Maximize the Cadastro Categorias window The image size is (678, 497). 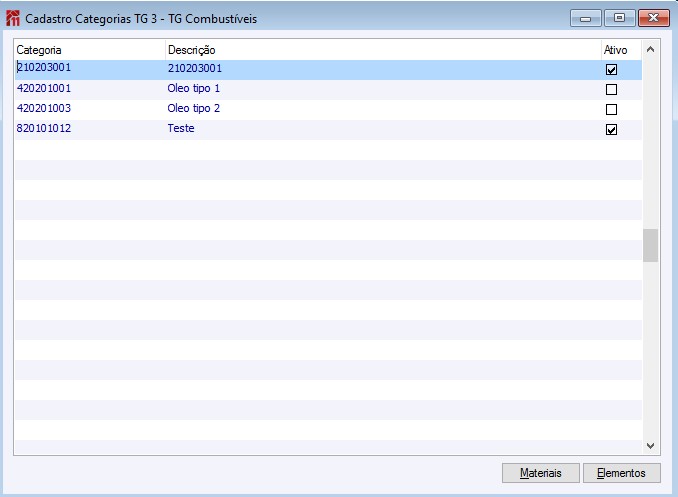click(619, 18)
